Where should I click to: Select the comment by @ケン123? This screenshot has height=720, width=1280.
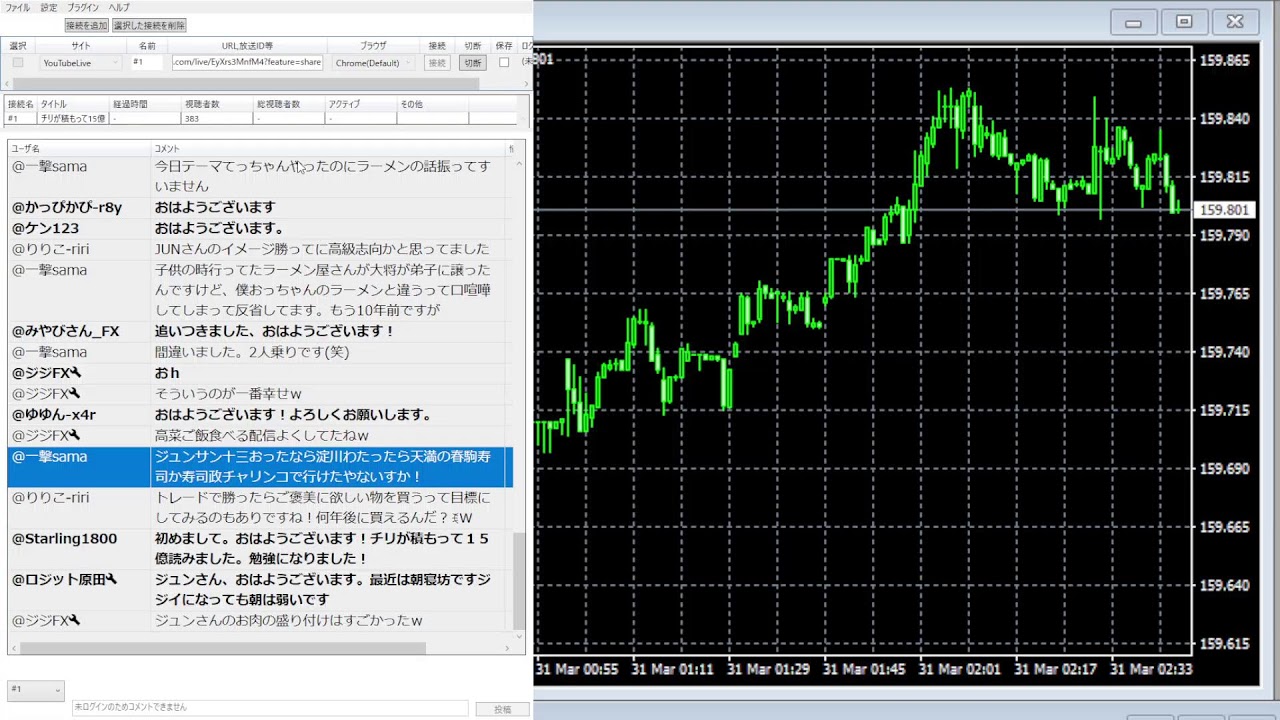[260, 228]
